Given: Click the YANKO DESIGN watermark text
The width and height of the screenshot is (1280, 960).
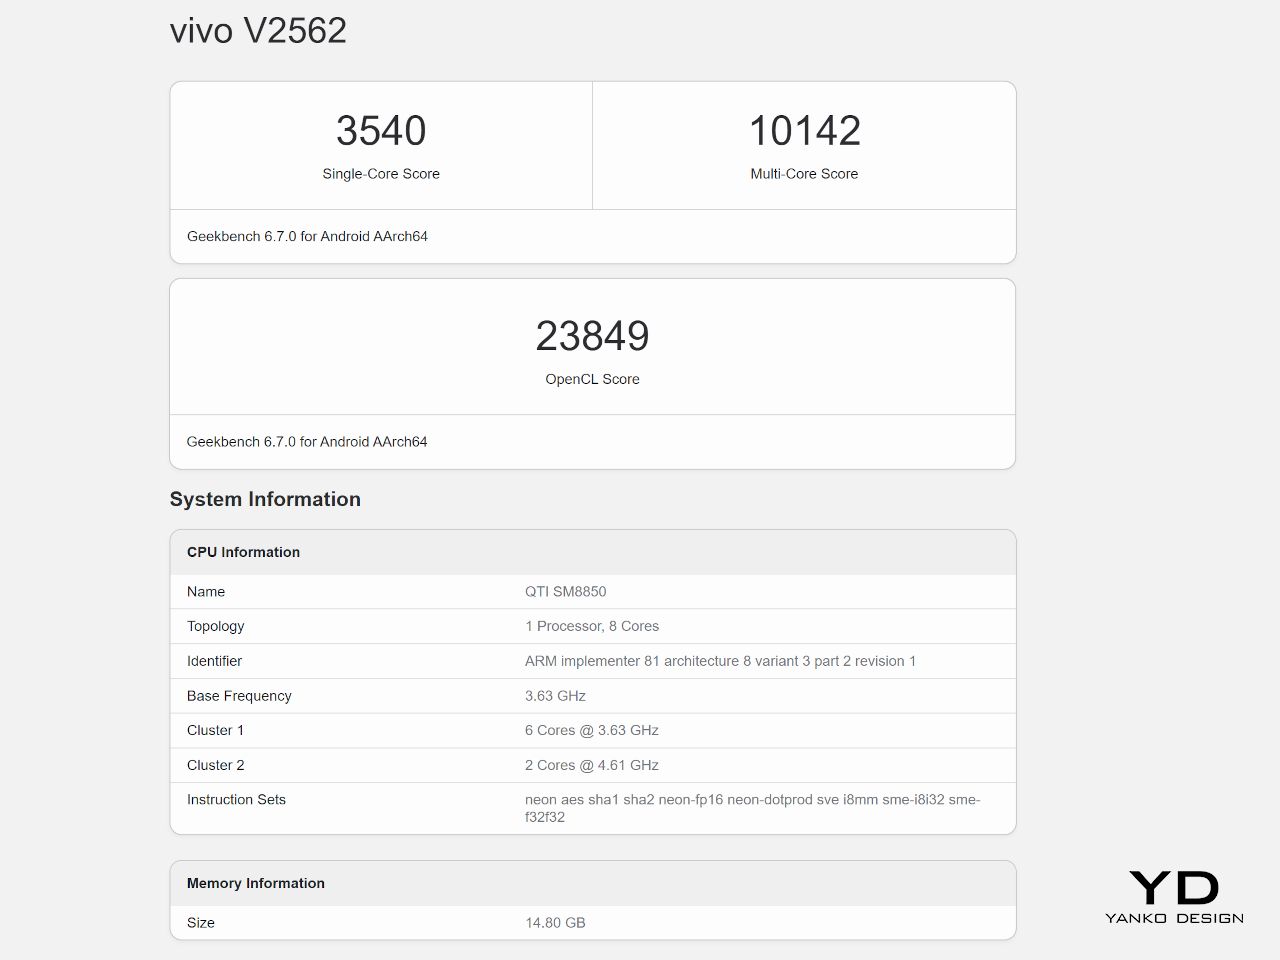Looking at the screenshot, I should tap(1174, 918).
